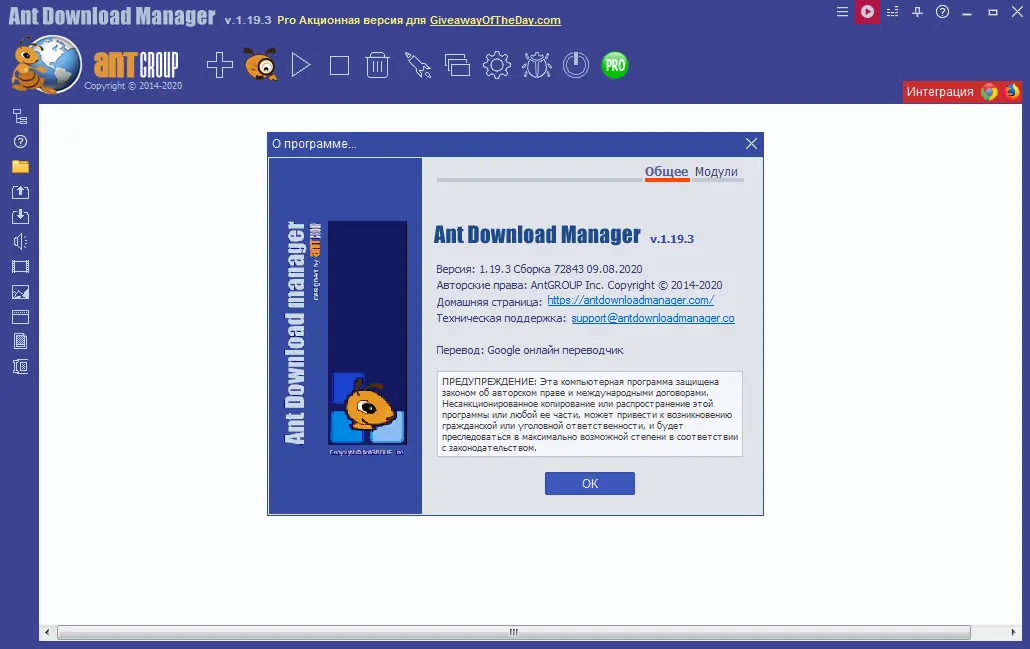Close the О программе dialog
The image size is (1030, 649).
click(751, 144)
